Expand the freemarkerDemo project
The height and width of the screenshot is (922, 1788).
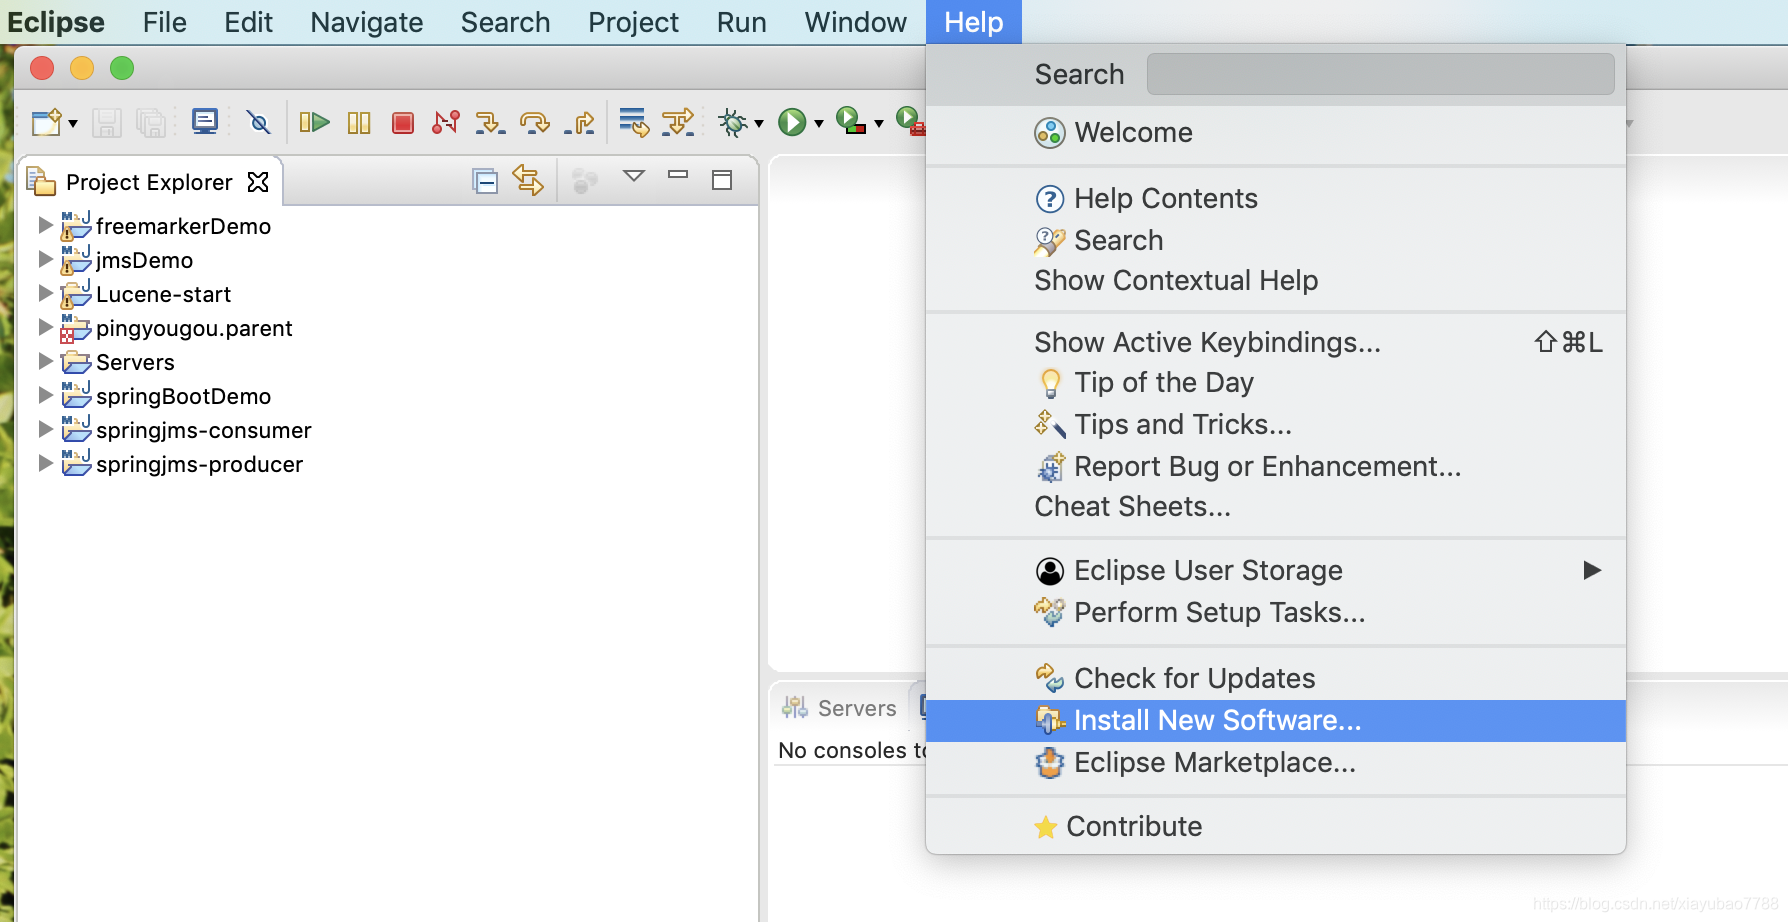tap(45, 225)
